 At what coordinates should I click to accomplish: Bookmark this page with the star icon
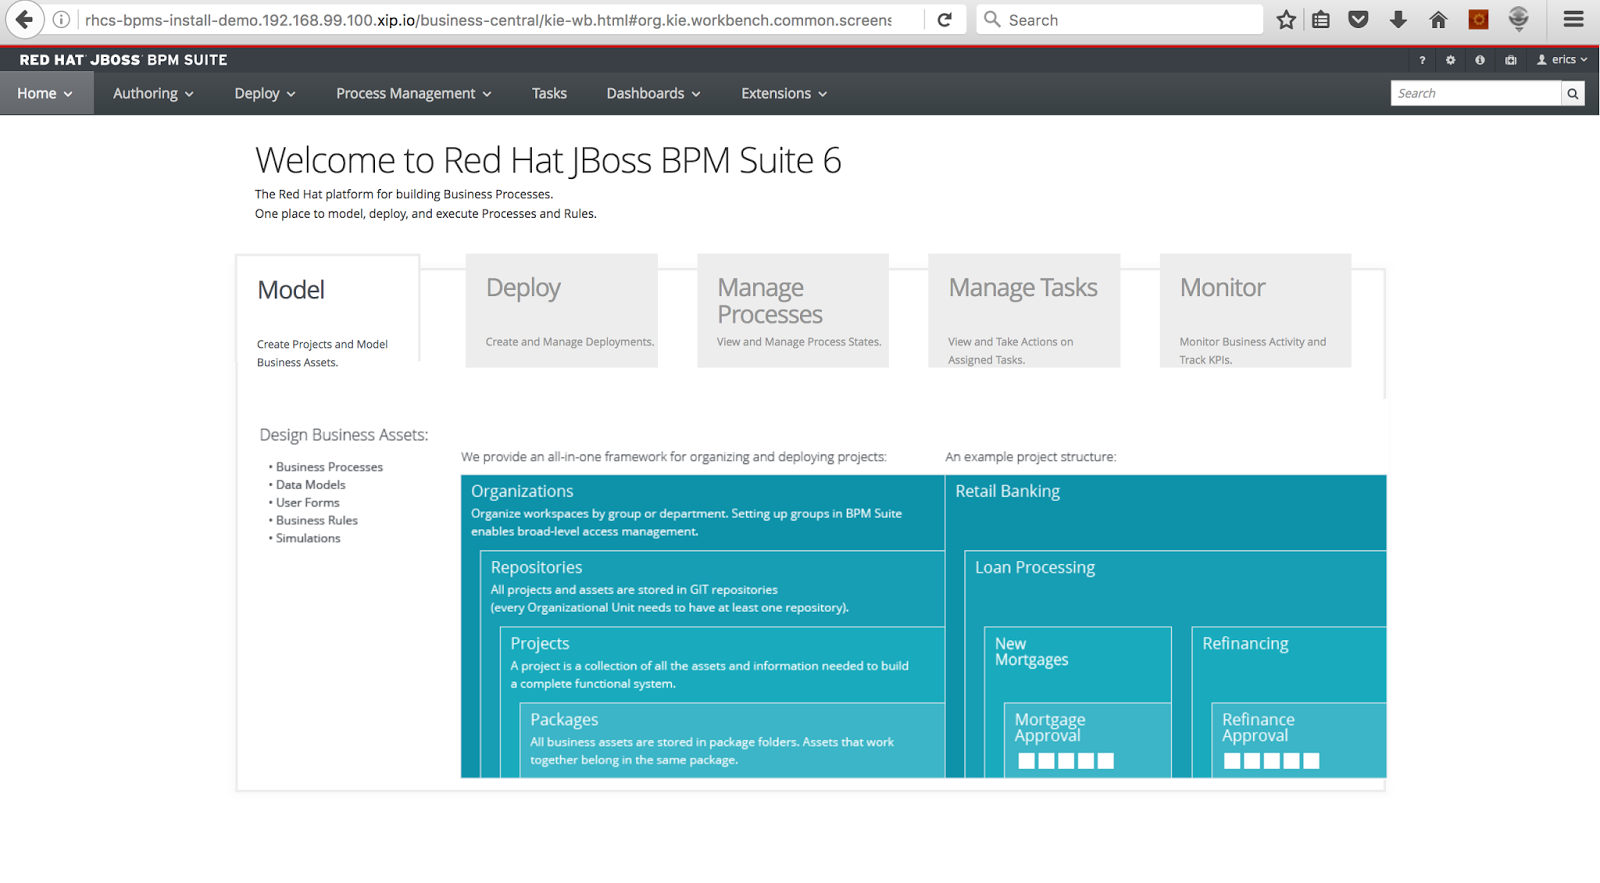coord(1286,20)
